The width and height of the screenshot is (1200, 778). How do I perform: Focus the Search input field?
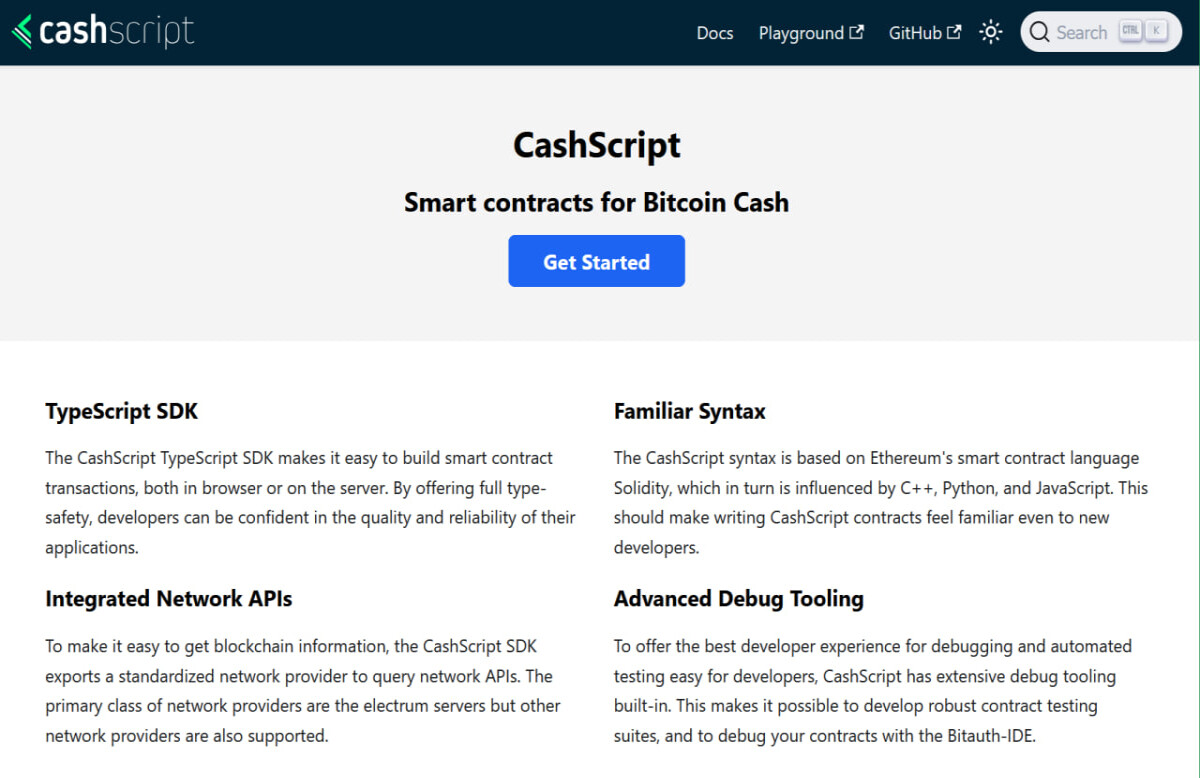point(1100,32)
